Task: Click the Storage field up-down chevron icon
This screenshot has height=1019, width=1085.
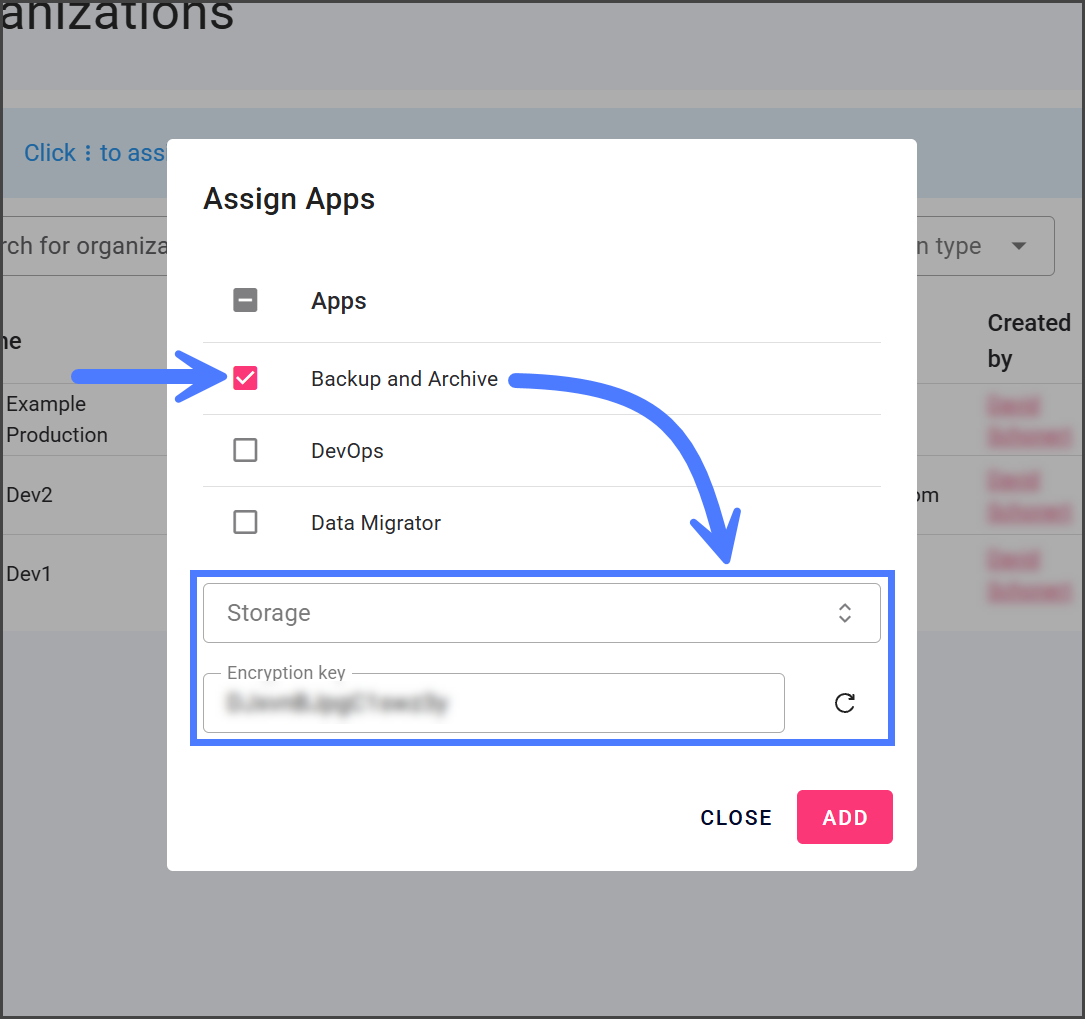Action: coord(845,613)
